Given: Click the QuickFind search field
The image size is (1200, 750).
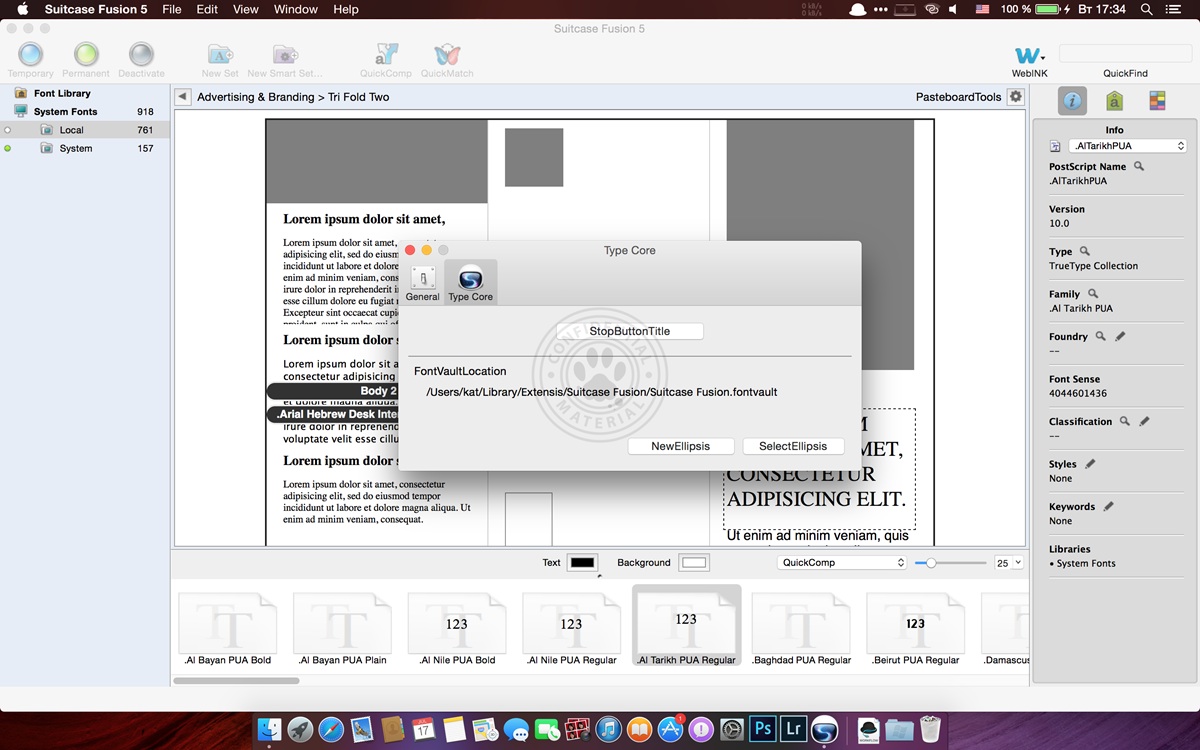Looking at the screenshot, I should [1125, 53].
